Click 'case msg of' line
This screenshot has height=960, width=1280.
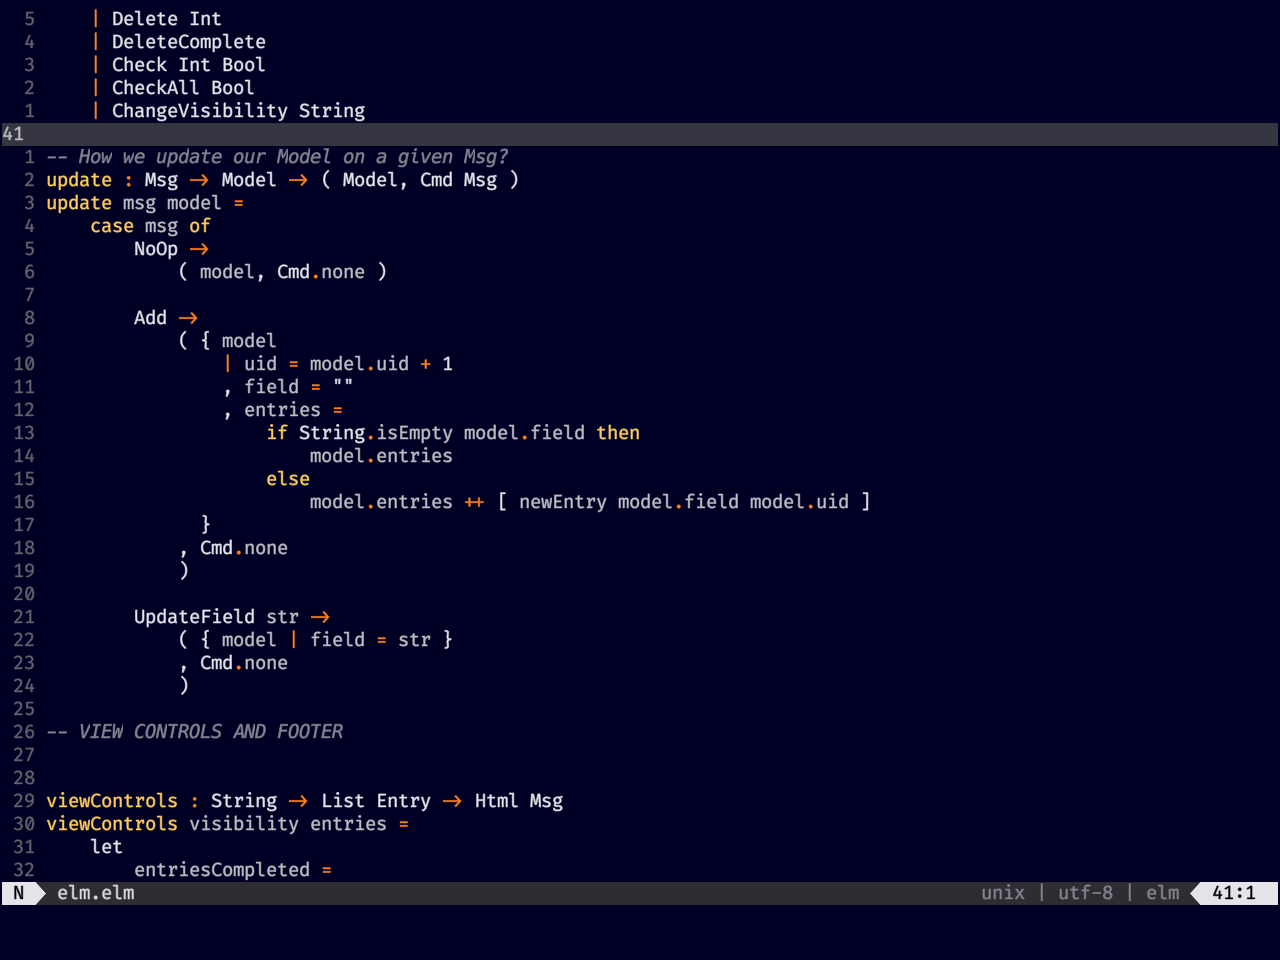[150, 226]
